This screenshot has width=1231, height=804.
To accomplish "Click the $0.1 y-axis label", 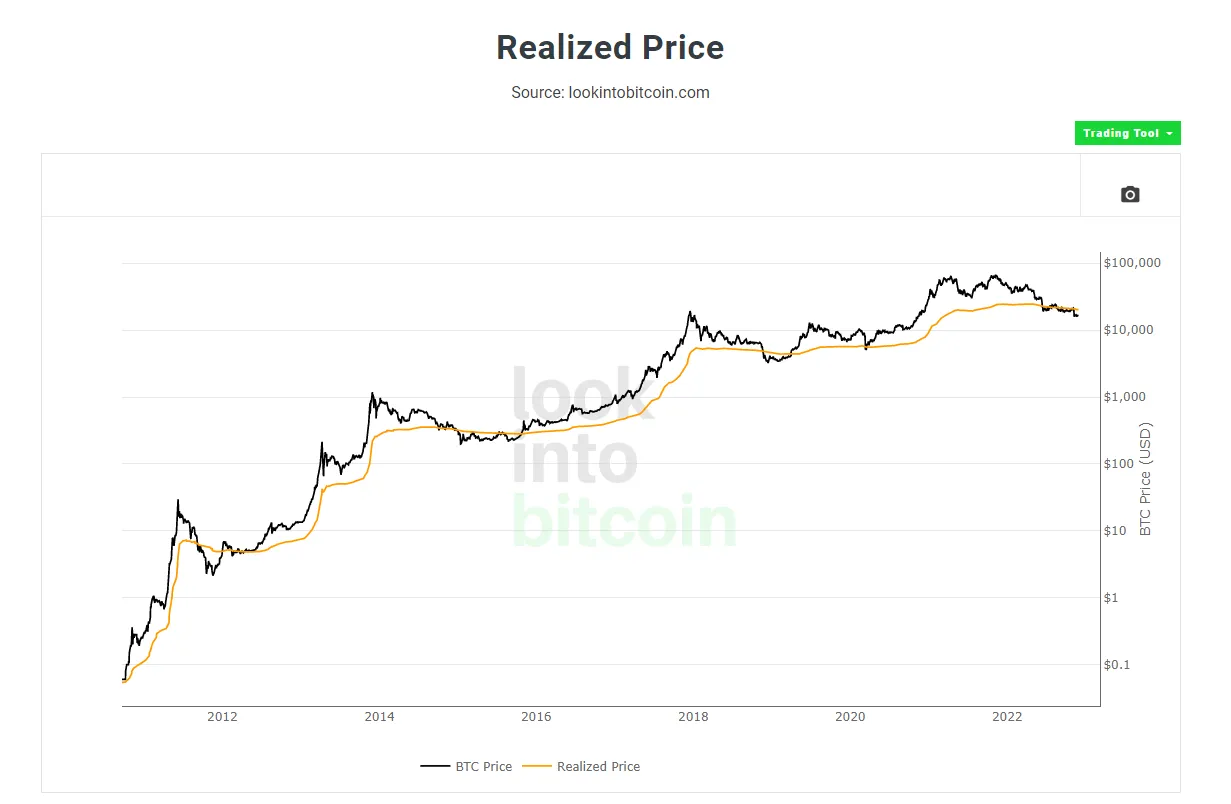I will (1117, 664).
